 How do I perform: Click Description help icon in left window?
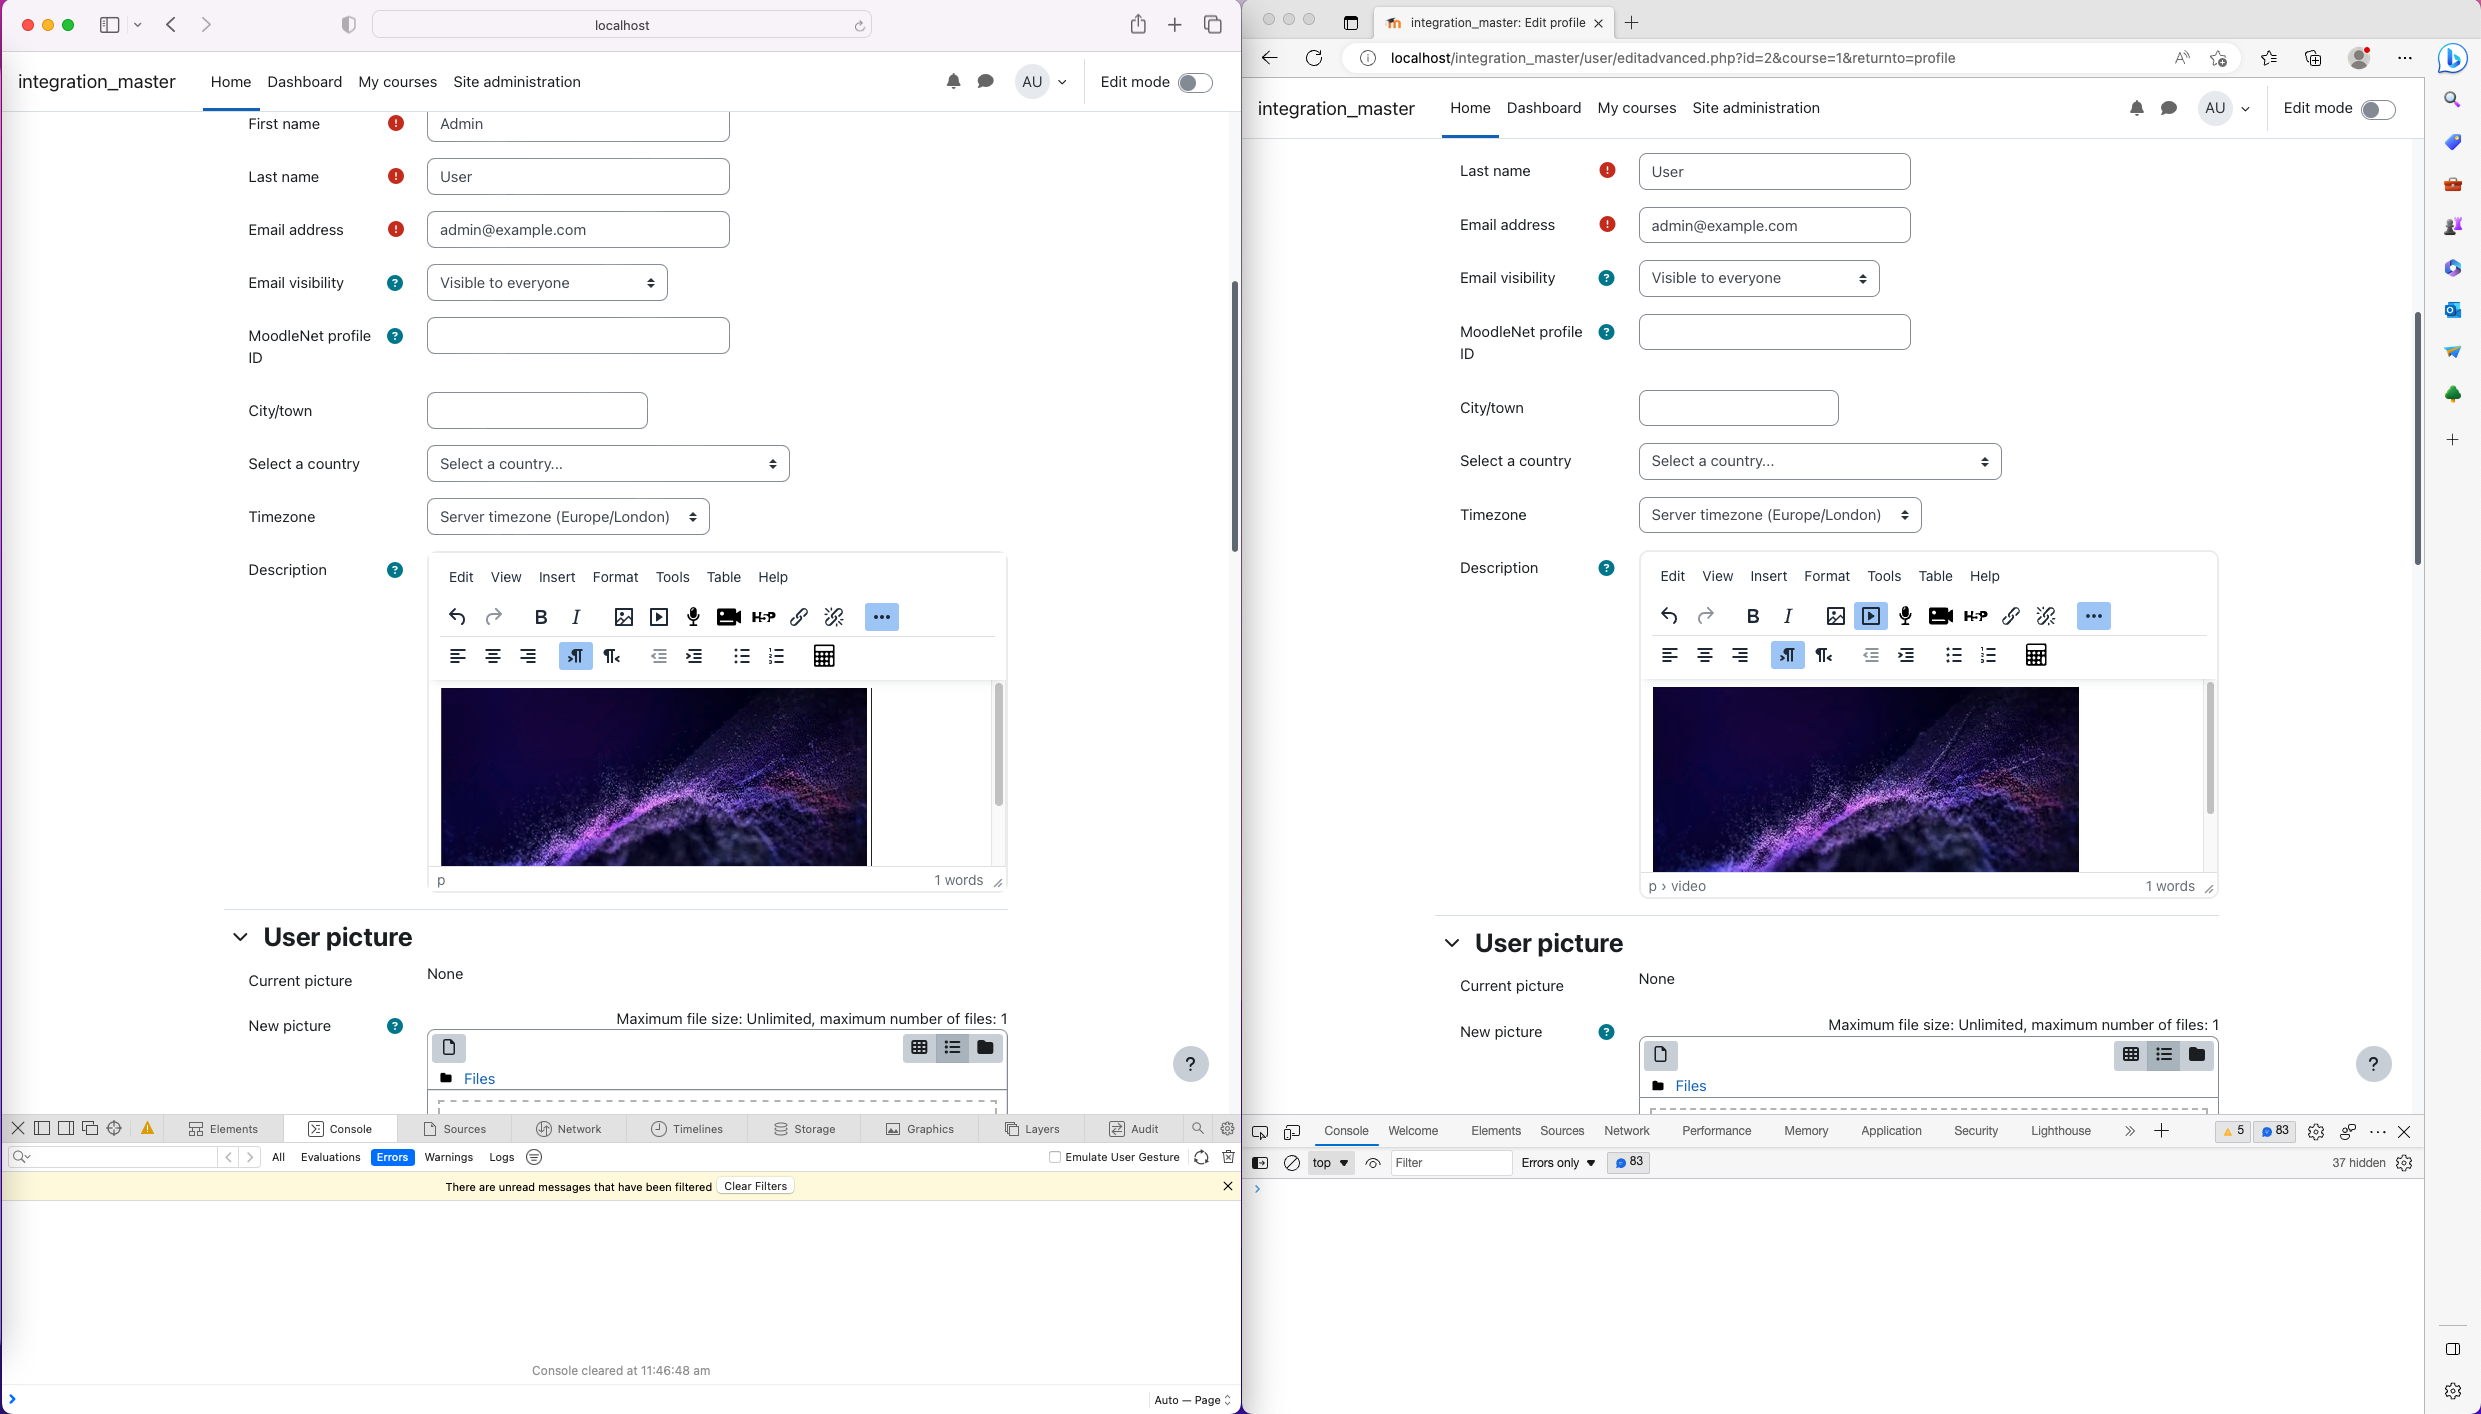coord(395,570)
